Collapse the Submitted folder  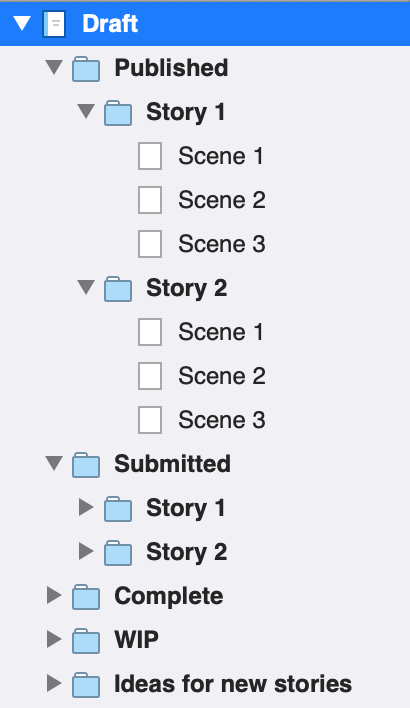point(54,463)
